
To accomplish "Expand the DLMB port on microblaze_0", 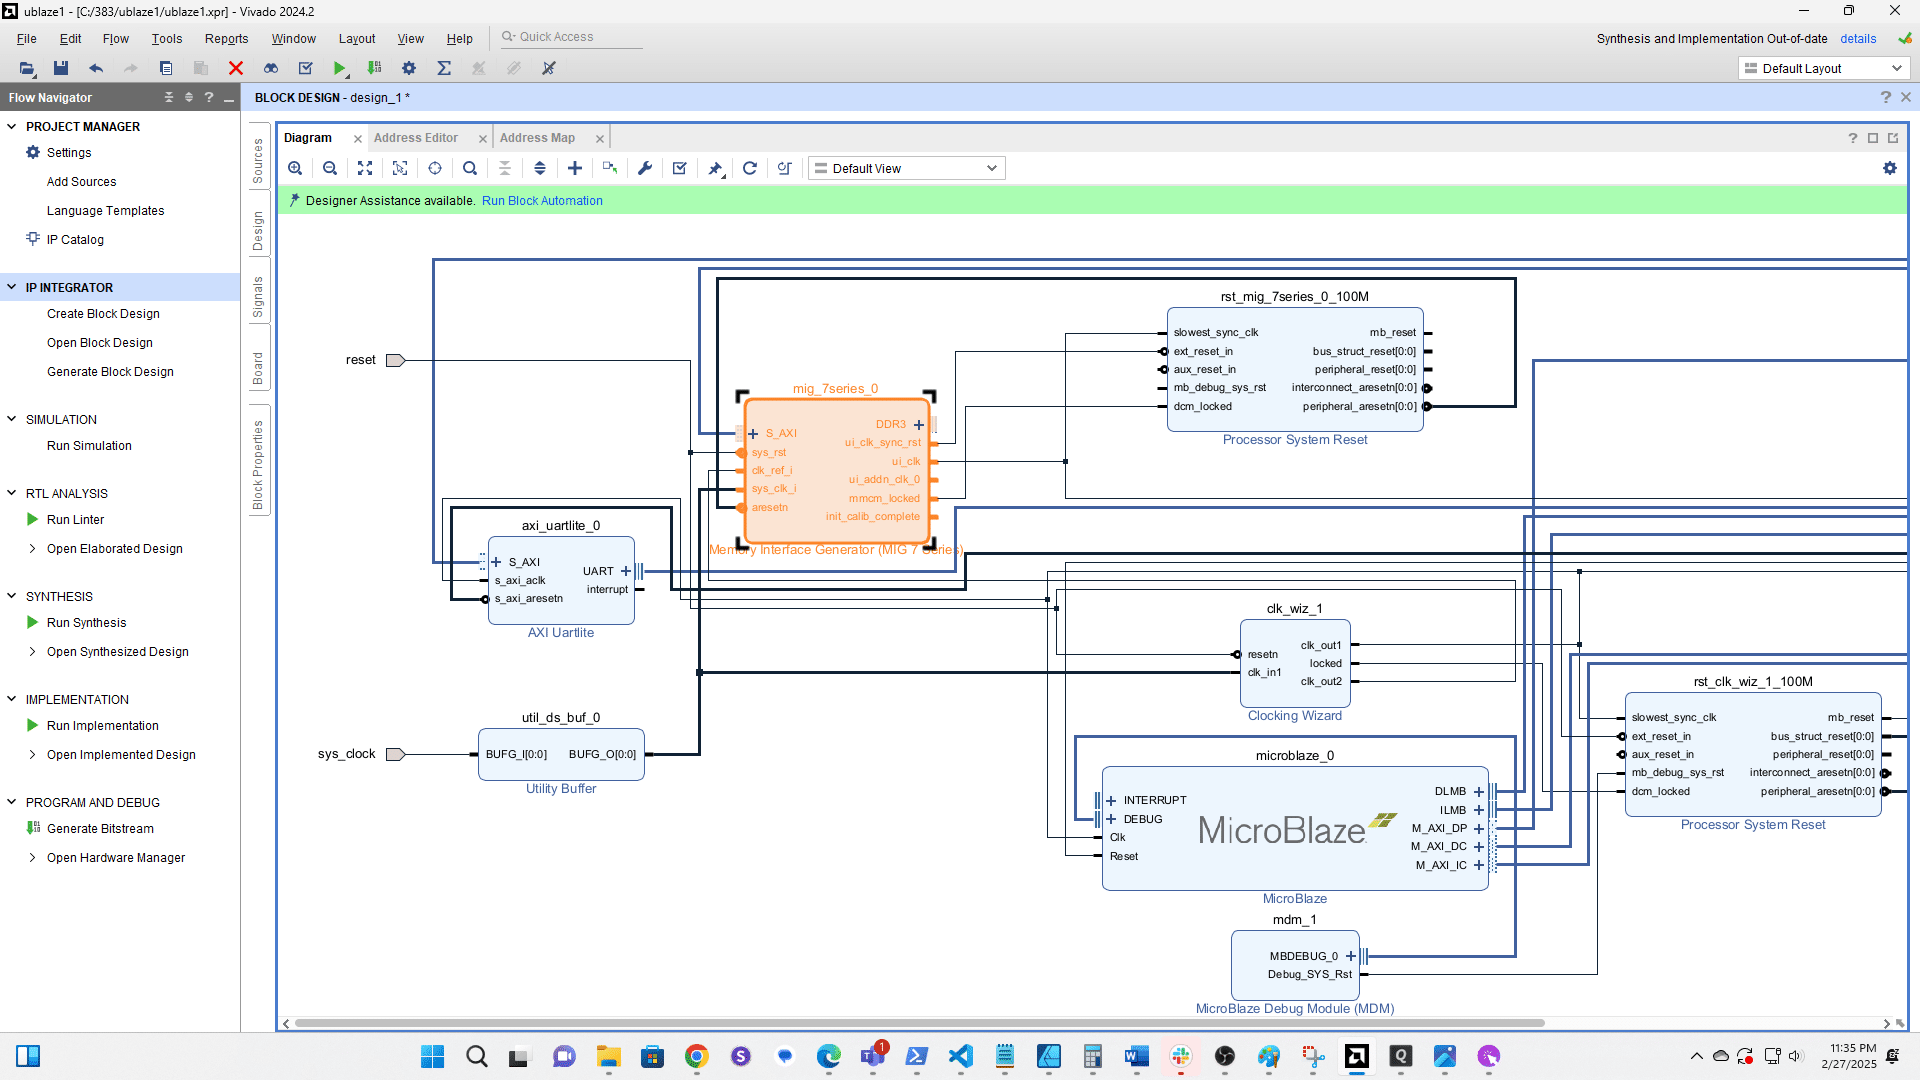I will (1479, 792).
